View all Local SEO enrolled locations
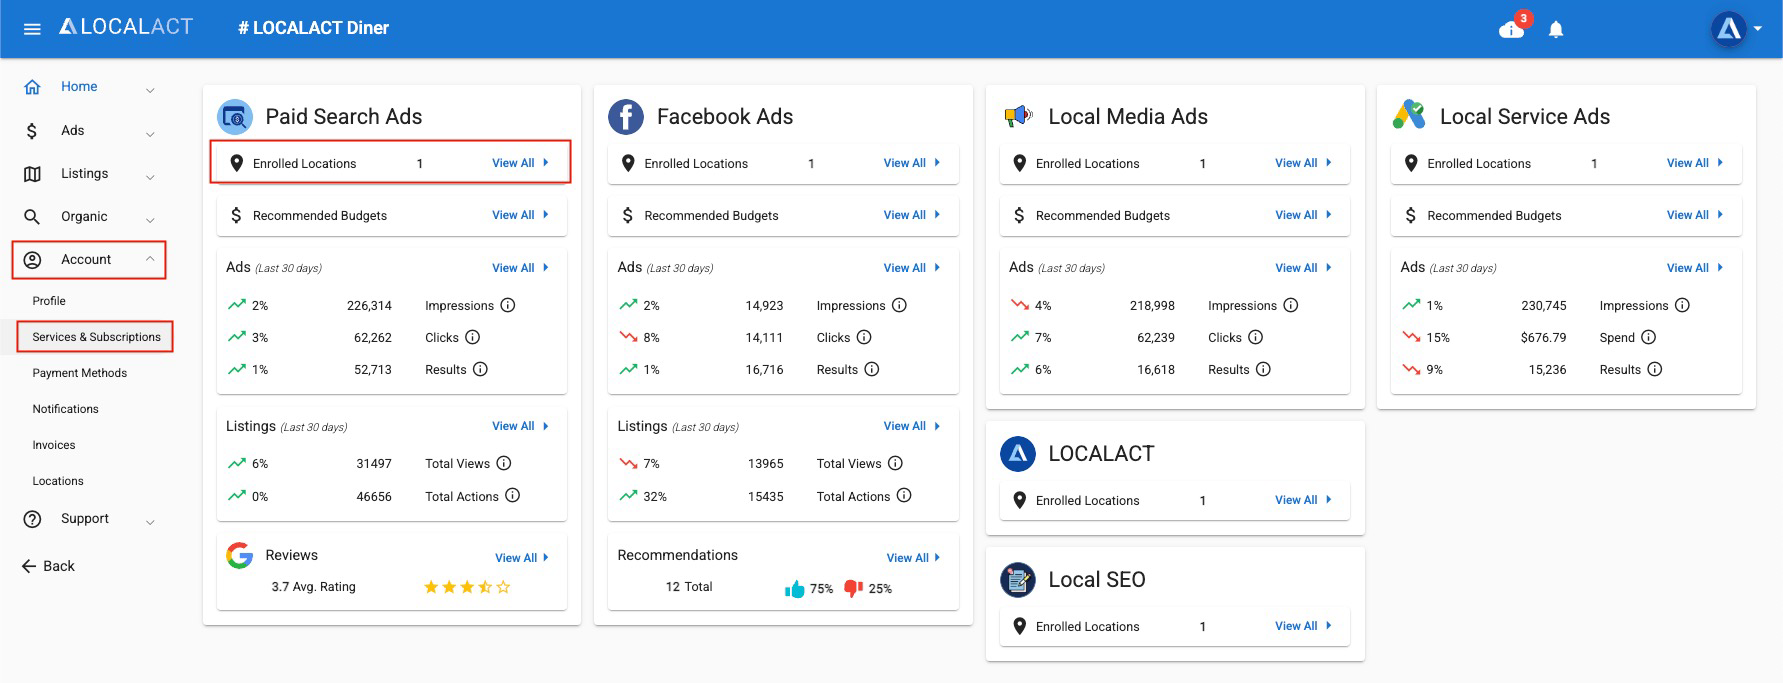This screenshot has height=683, width=1783. pyautogui.click(x=1304, y=626)
